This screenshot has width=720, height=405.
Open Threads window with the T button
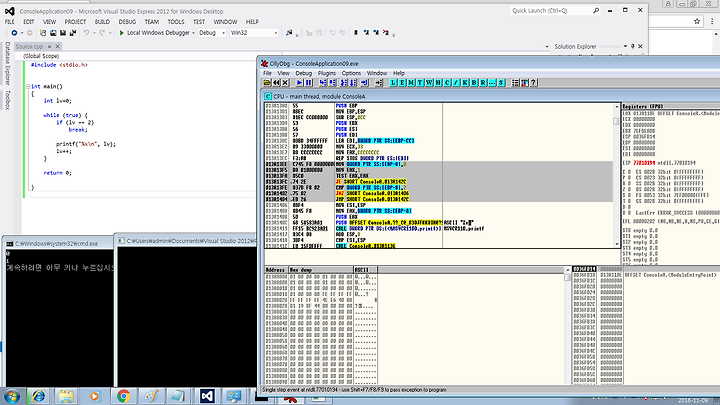420,83
